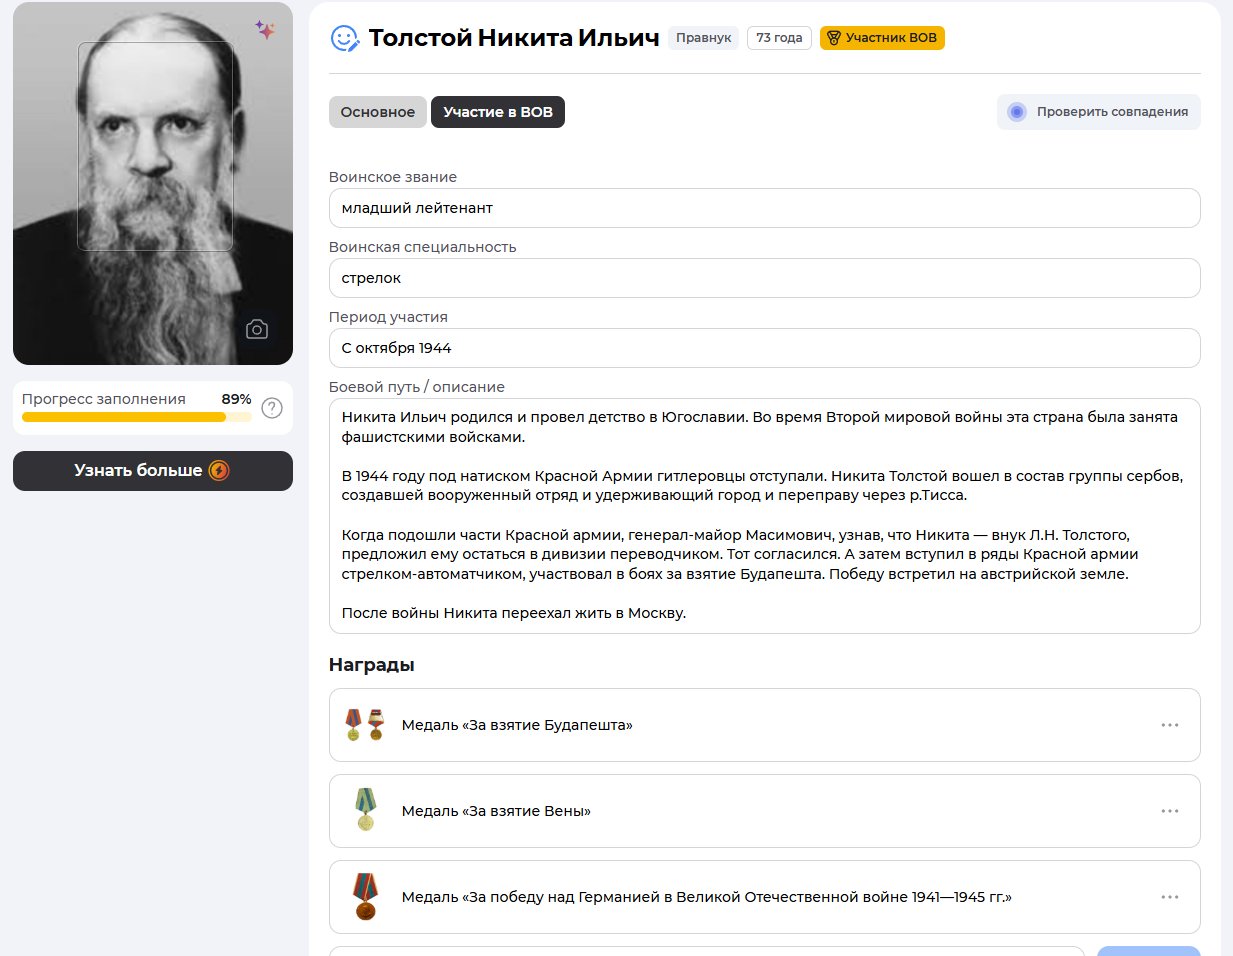The width and height of the screenshot is (1233, 956).
Task: Click the Проверить совпадения button
Action: (1098, 112)
